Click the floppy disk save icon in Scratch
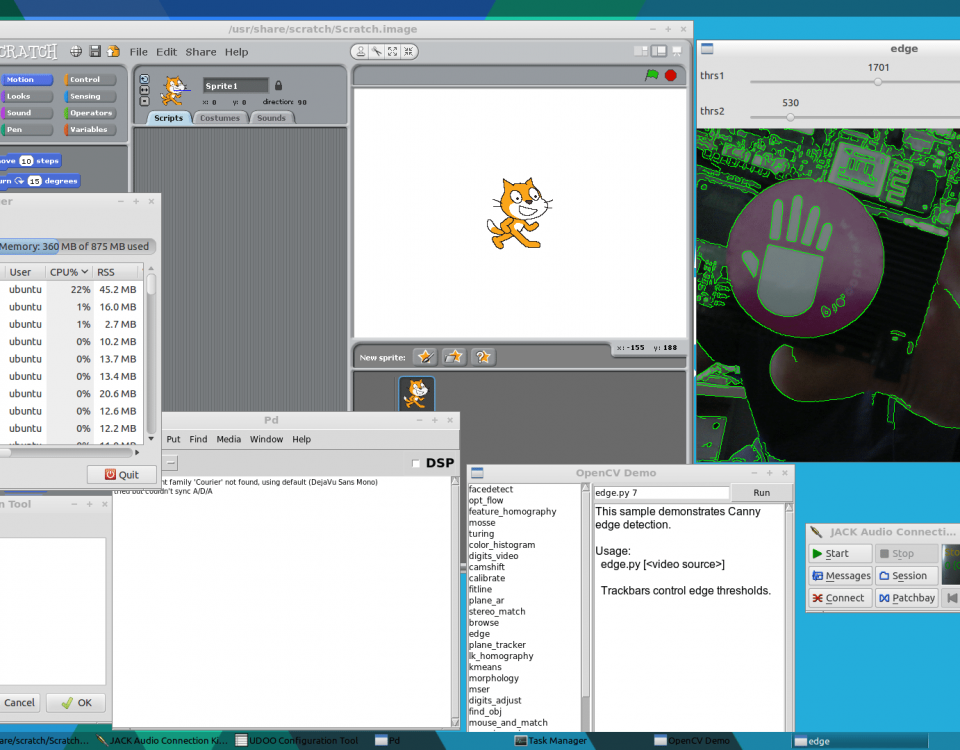Screen dimensions: 960x750 (95, 51)
